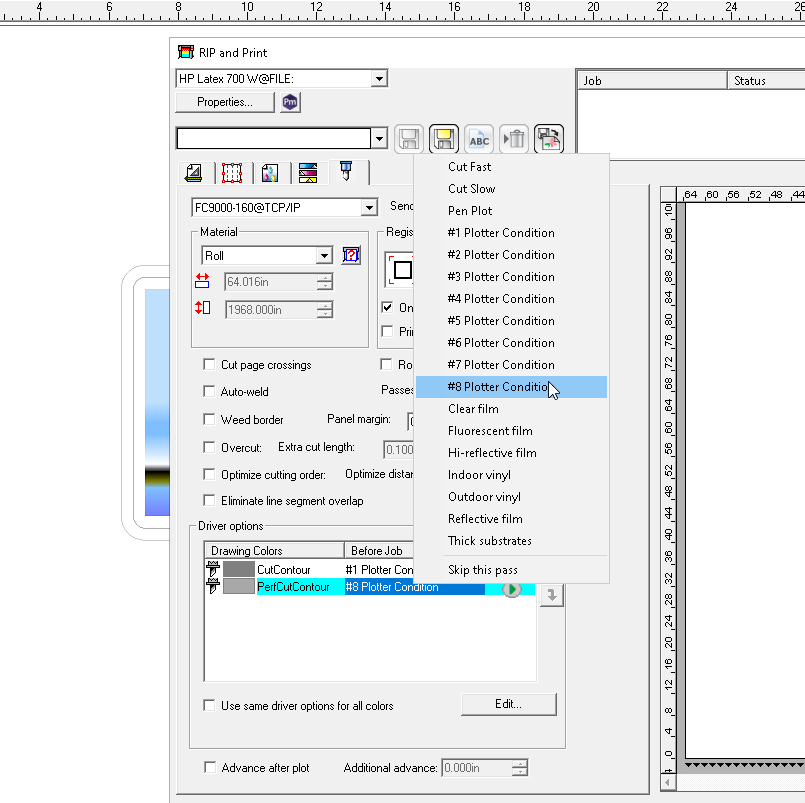Toggle Advance after plot checkbox

pyautogui.click(x=209, y=767)
